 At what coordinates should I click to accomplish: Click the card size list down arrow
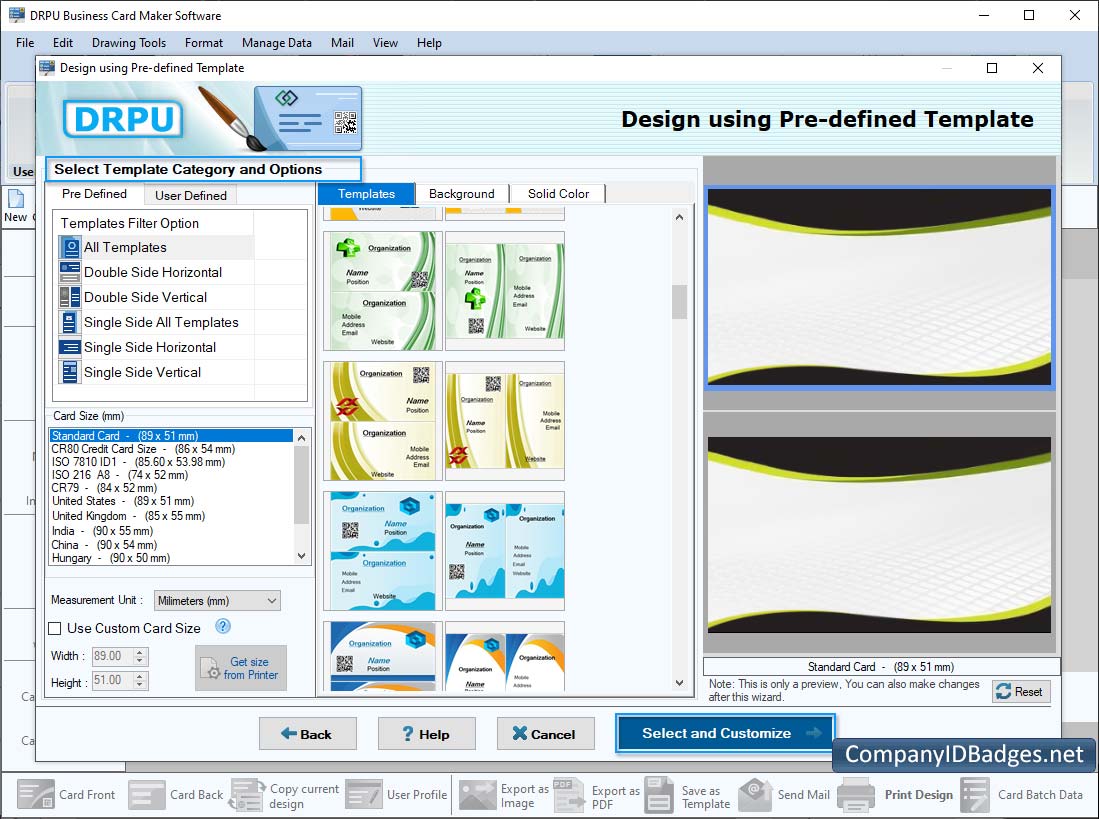pyautogui.click(x=301, y=556)
